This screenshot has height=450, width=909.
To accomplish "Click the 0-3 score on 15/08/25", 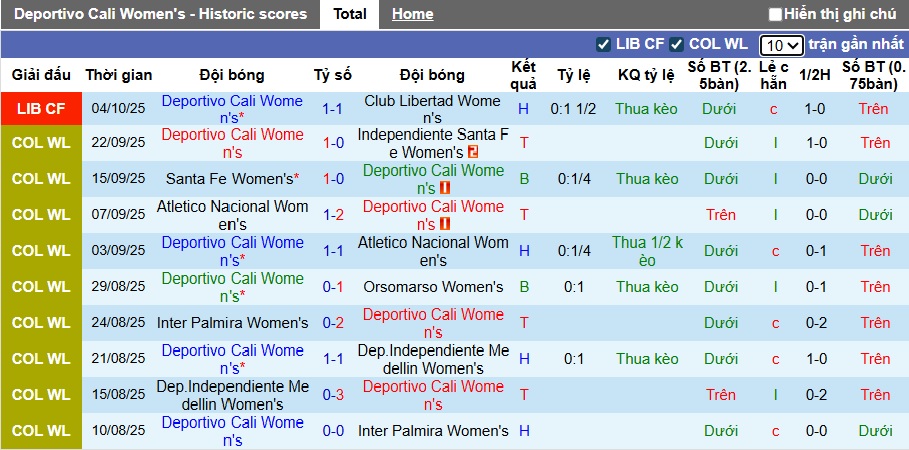I will click(333, 395).
